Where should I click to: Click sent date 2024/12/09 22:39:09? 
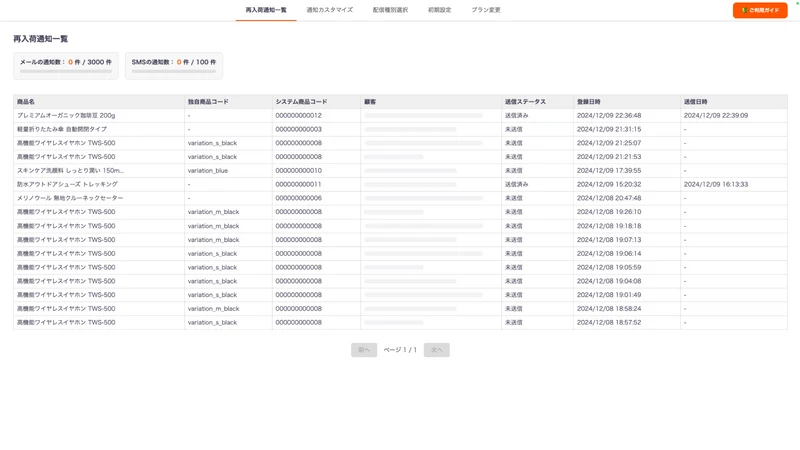[716, 116]
